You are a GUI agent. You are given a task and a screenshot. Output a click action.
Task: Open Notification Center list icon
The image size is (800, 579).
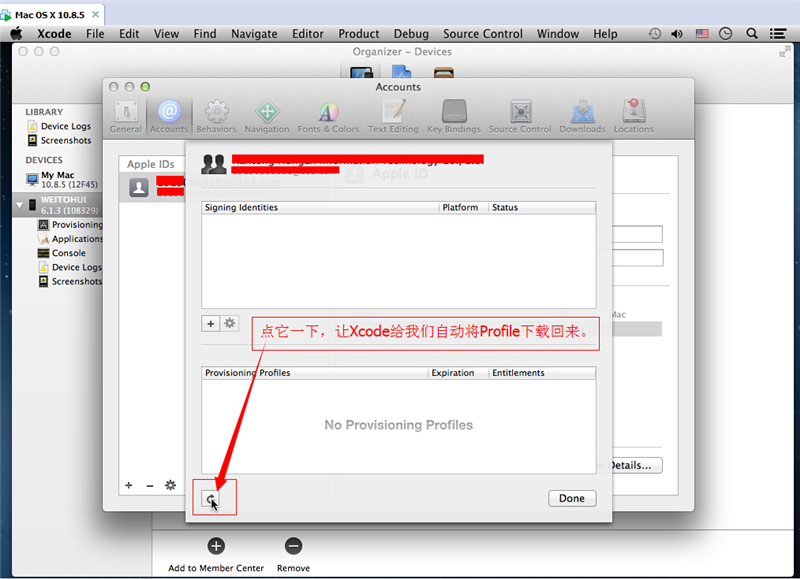[778, 34]
